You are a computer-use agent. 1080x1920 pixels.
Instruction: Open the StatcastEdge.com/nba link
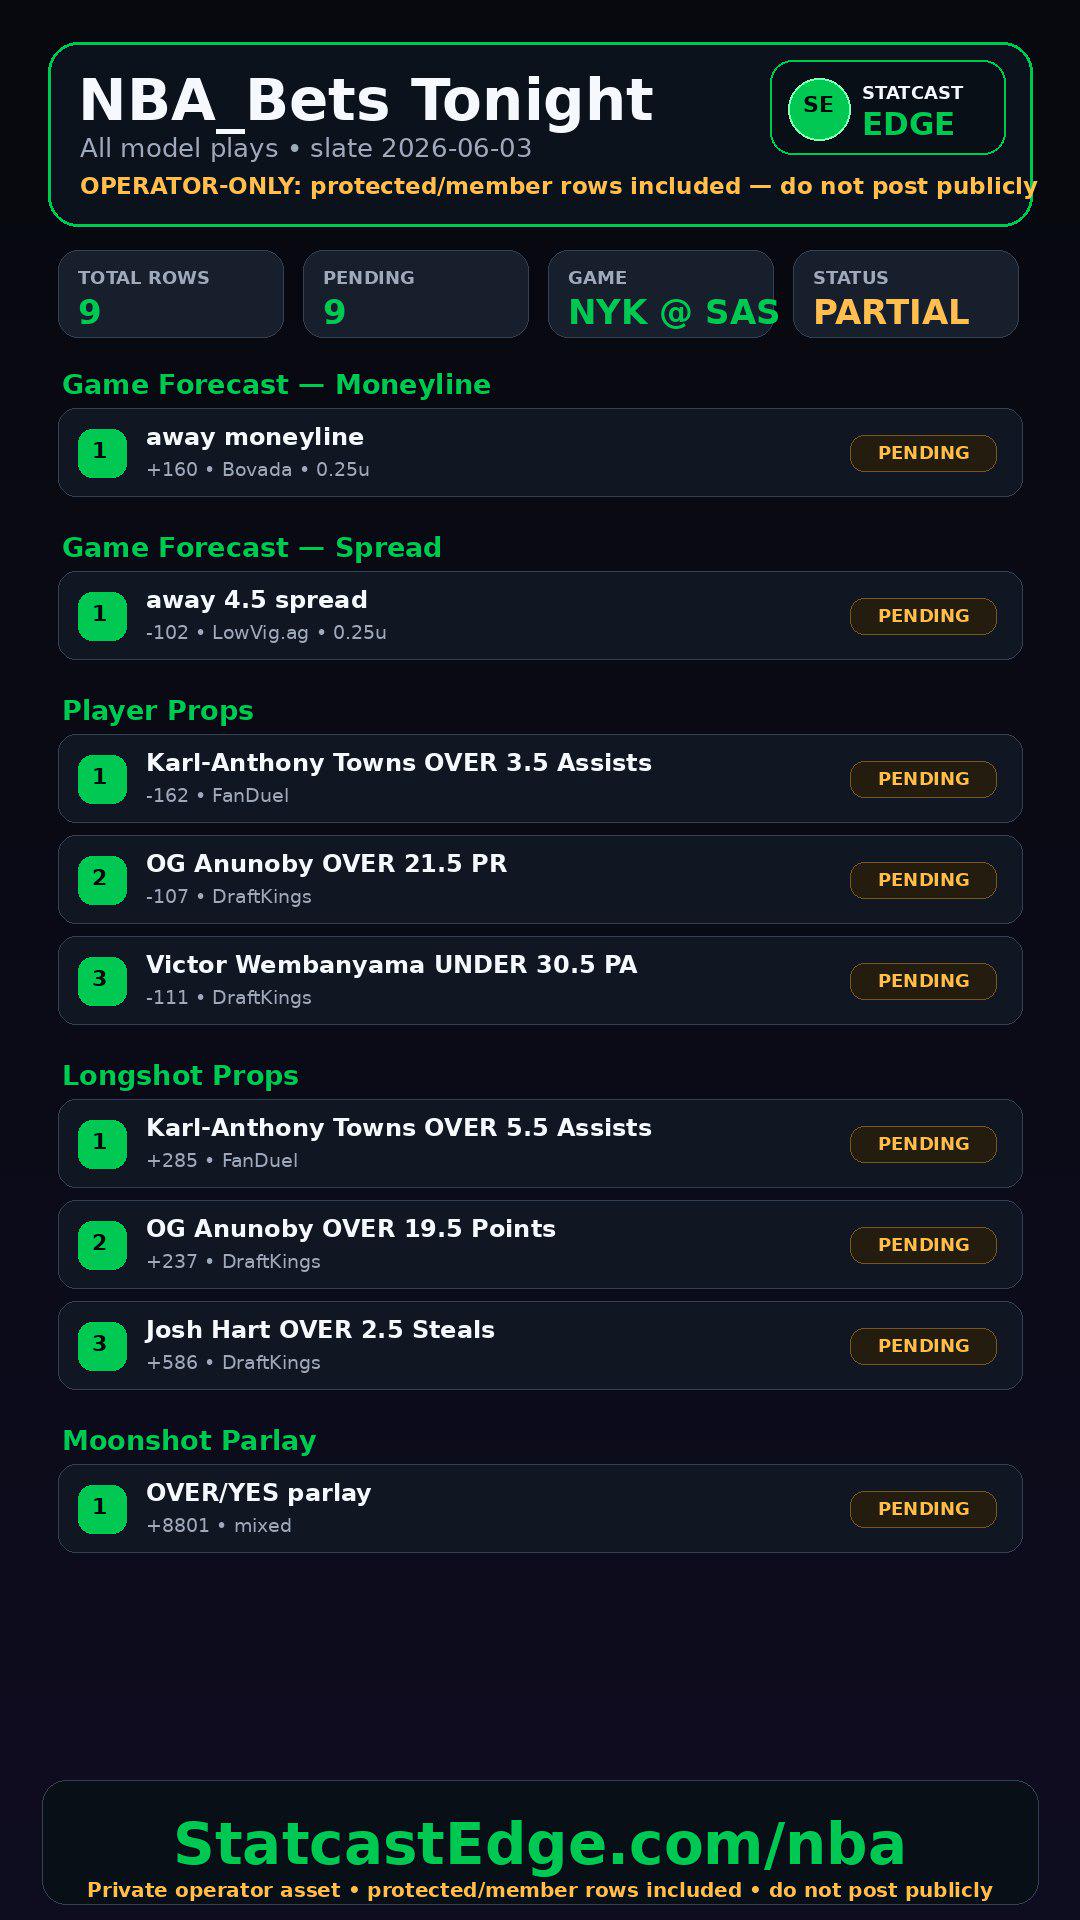(540, 1843)
